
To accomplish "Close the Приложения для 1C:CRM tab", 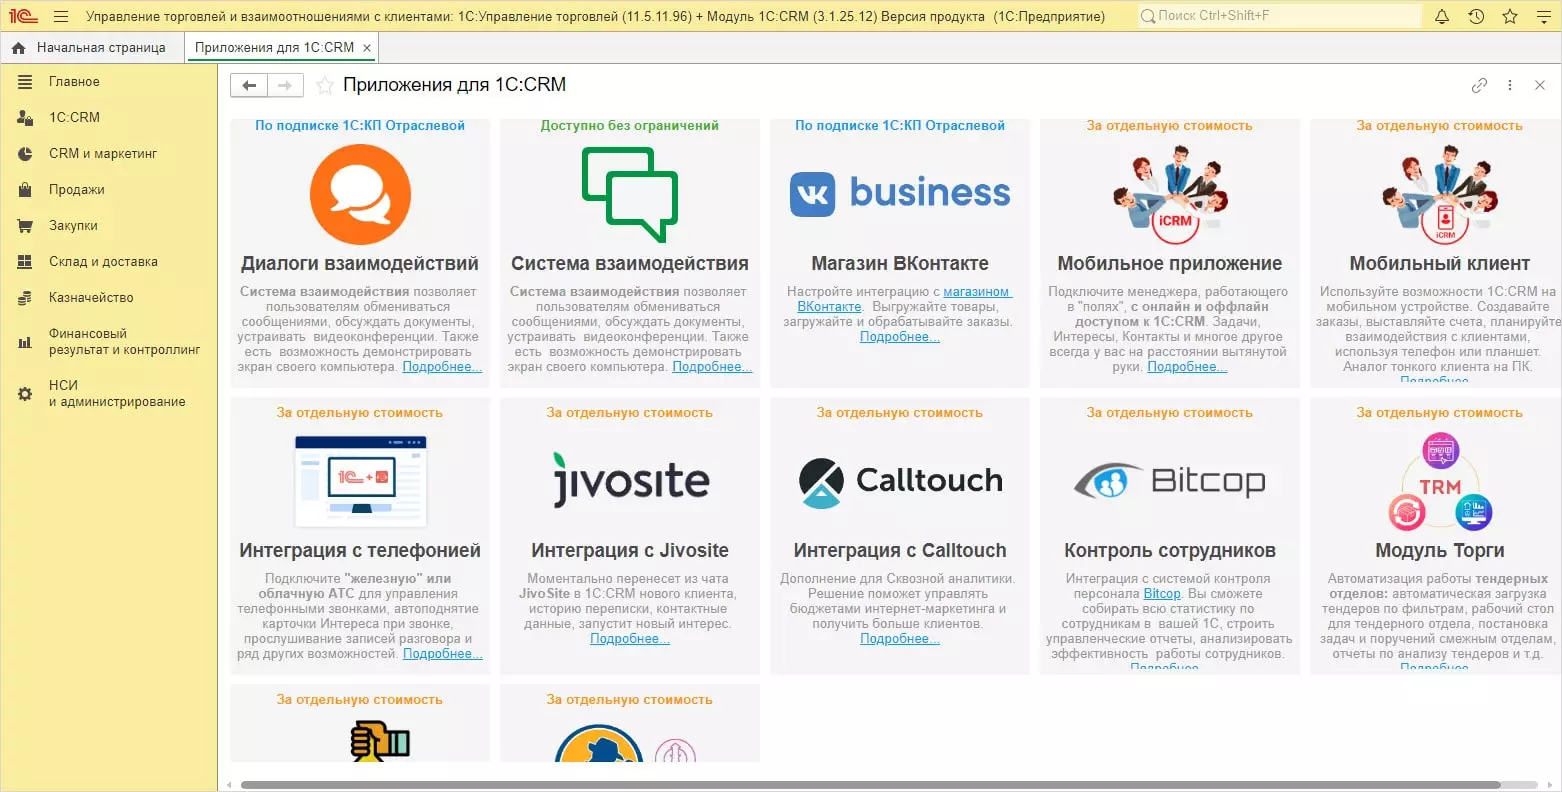I will click(367, 48).
